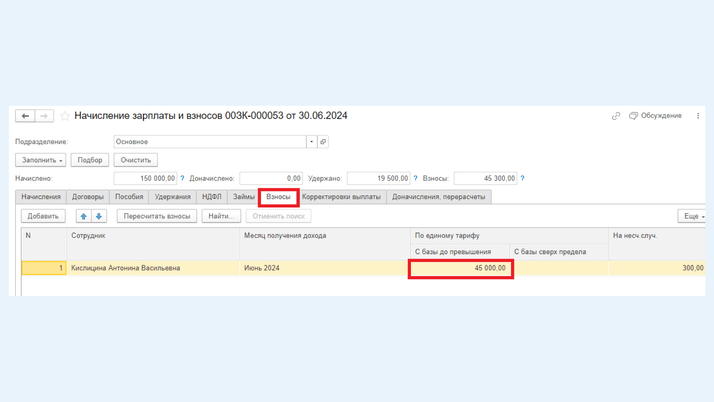
Task: Open the Обсуждение discussion panel
Action: coord(655,116)
